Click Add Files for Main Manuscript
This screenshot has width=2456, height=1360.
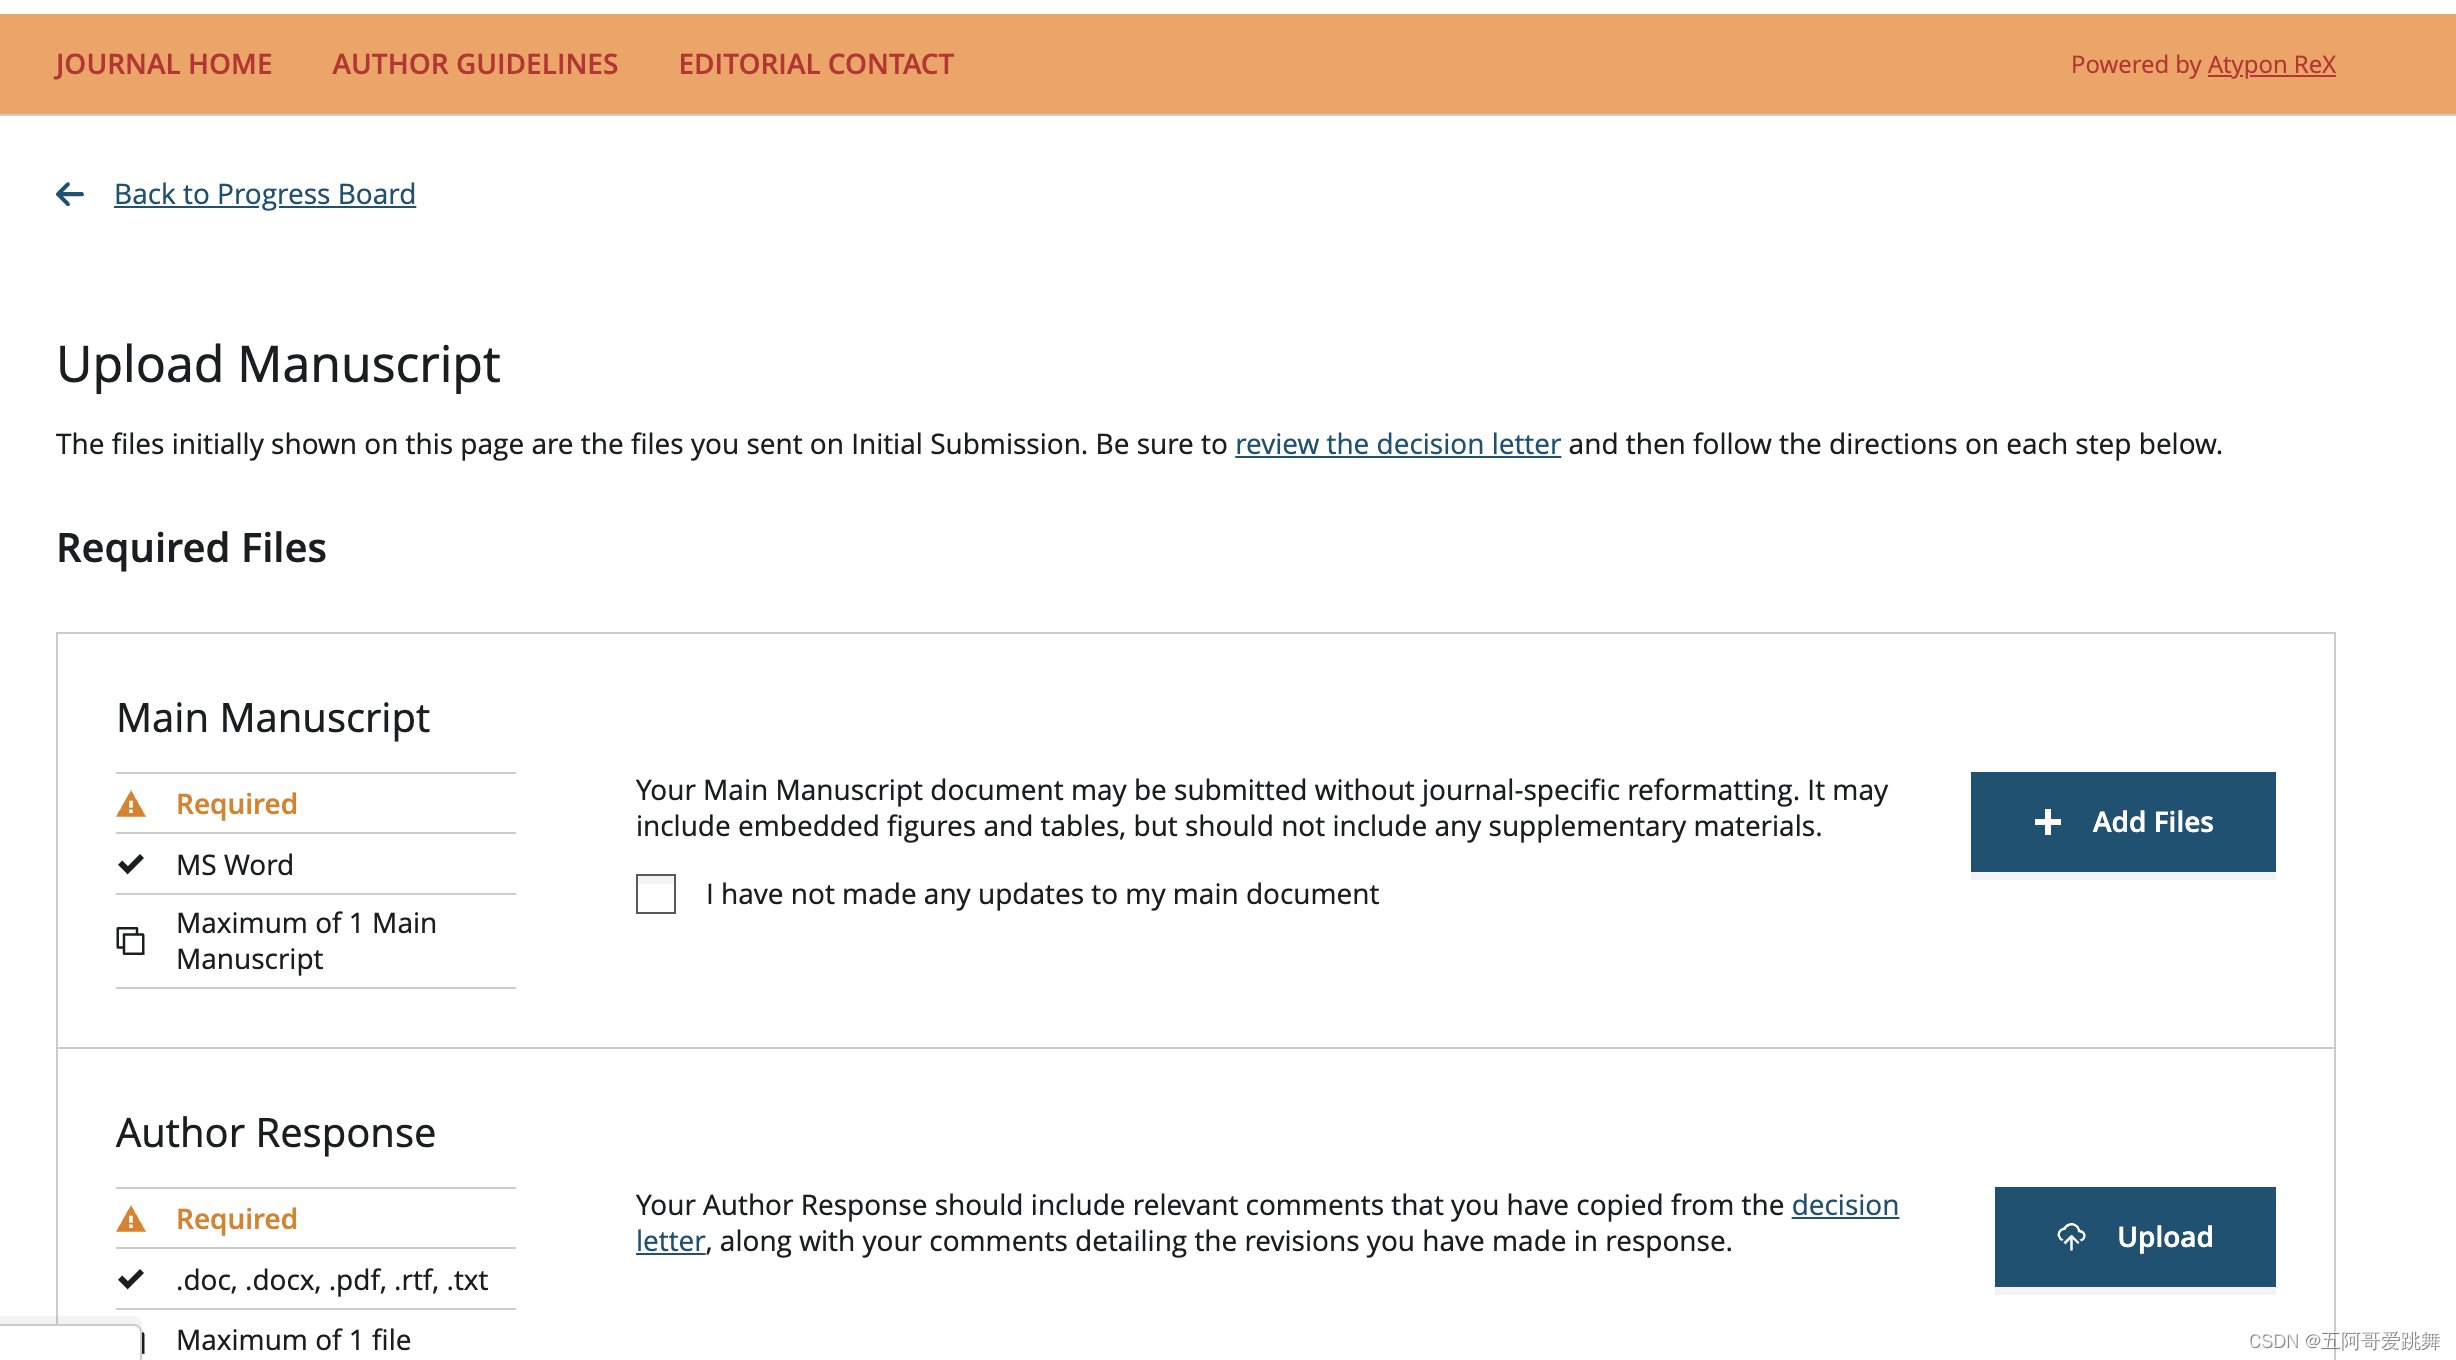point(2123,822)
